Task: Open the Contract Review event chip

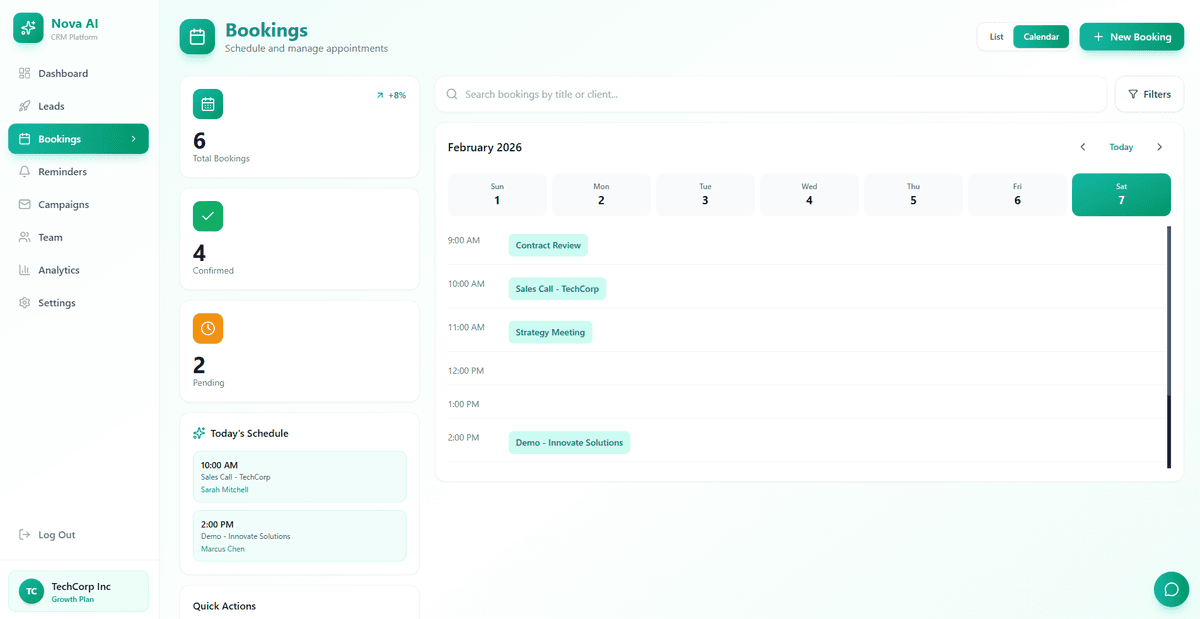Action: point(547,244)
